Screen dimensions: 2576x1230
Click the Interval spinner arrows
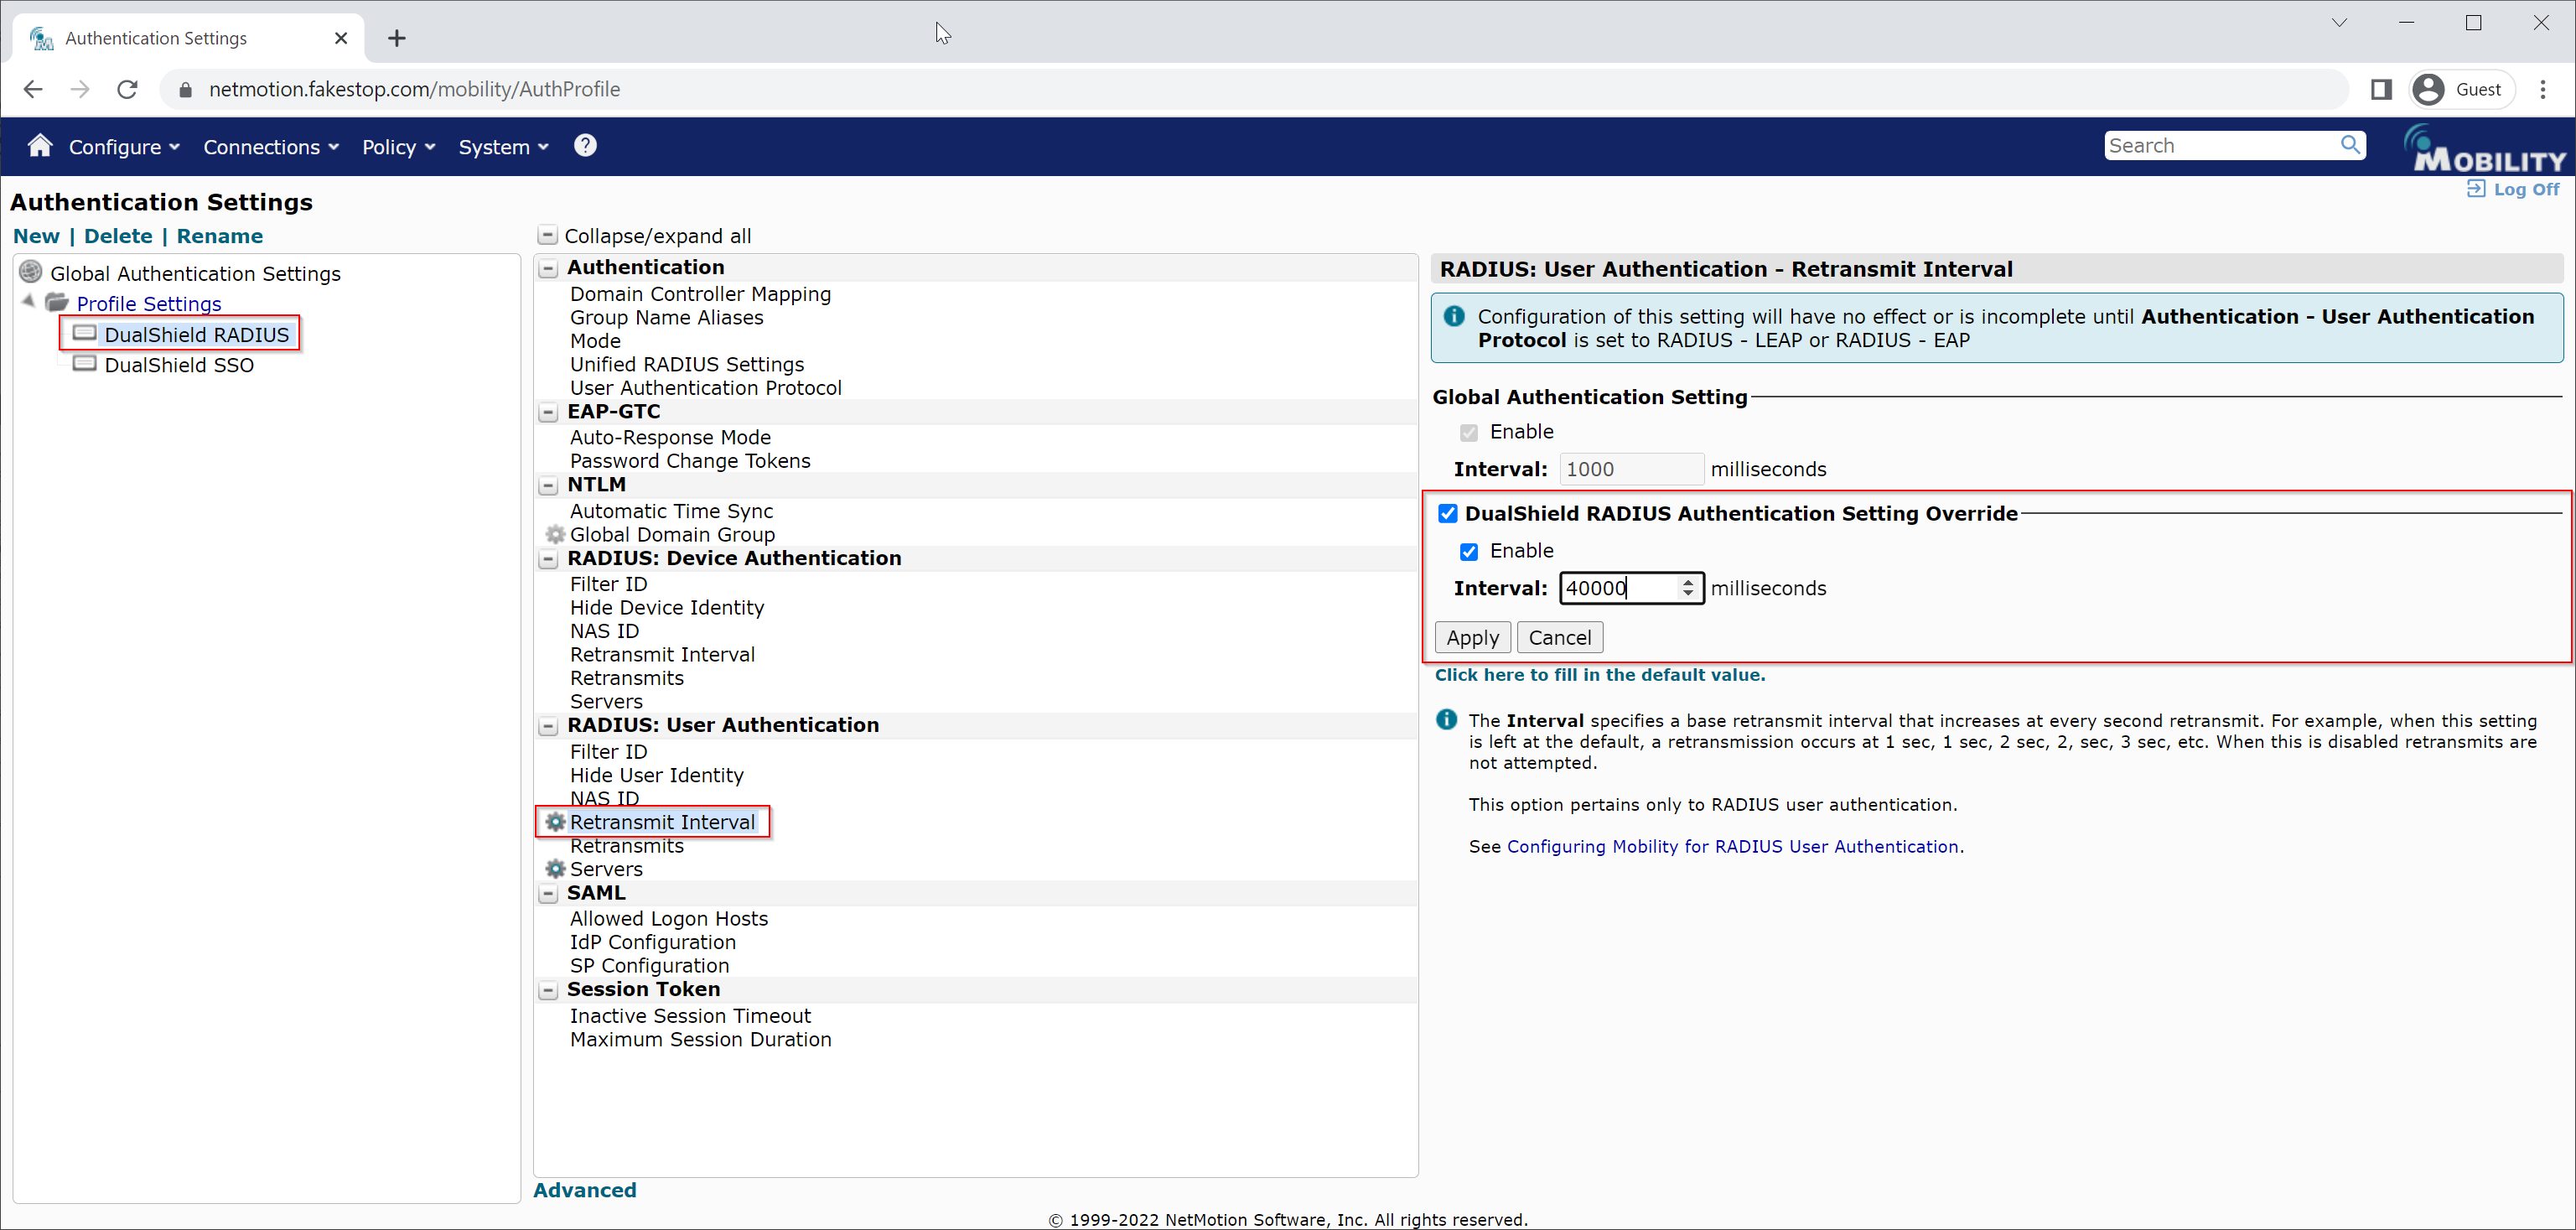(x=1688, y=588)
